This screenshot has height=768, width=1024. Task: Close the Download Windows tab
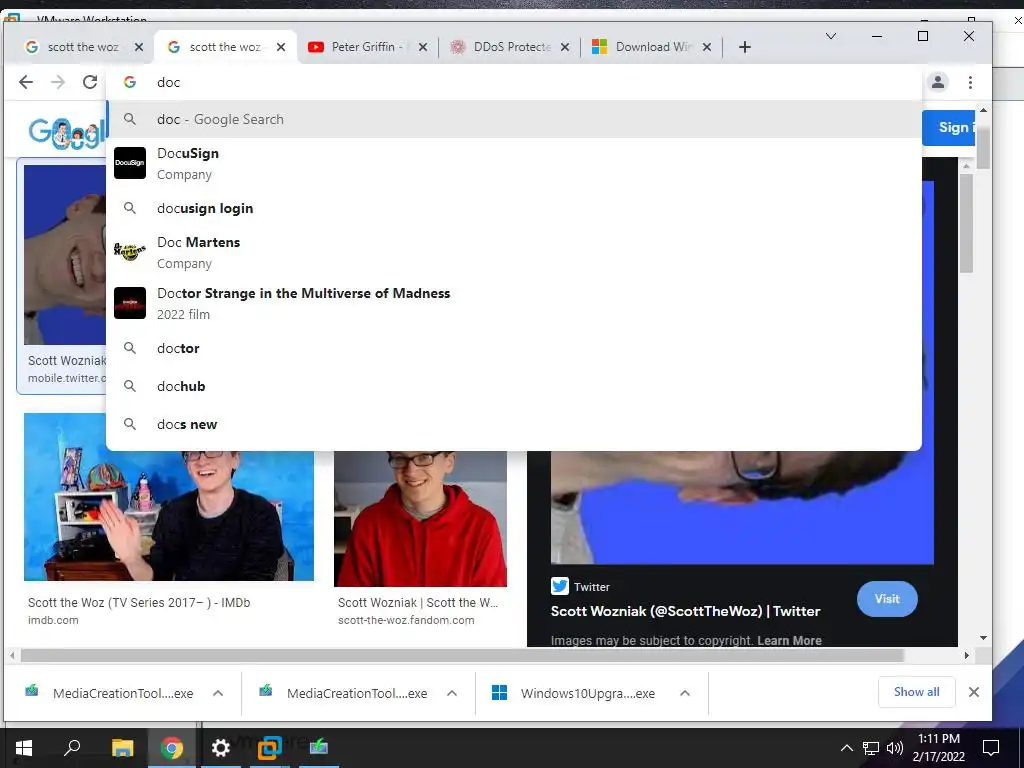707,47
